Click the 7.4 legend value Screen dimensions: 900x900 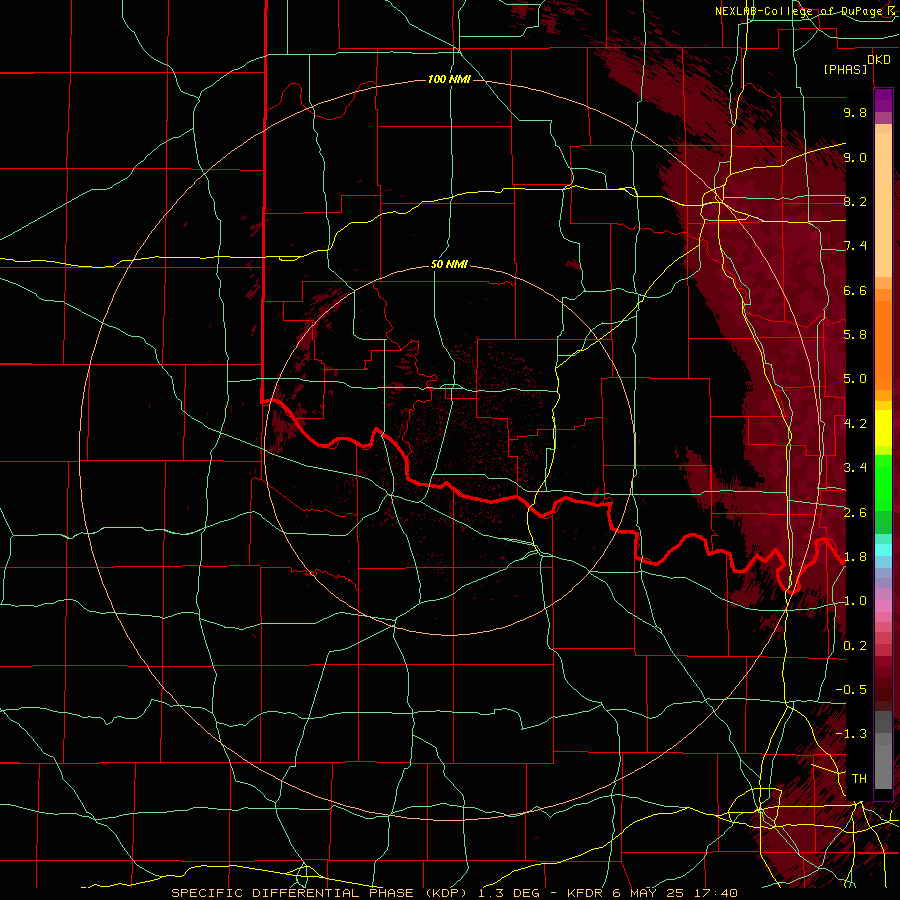[855, 246]
